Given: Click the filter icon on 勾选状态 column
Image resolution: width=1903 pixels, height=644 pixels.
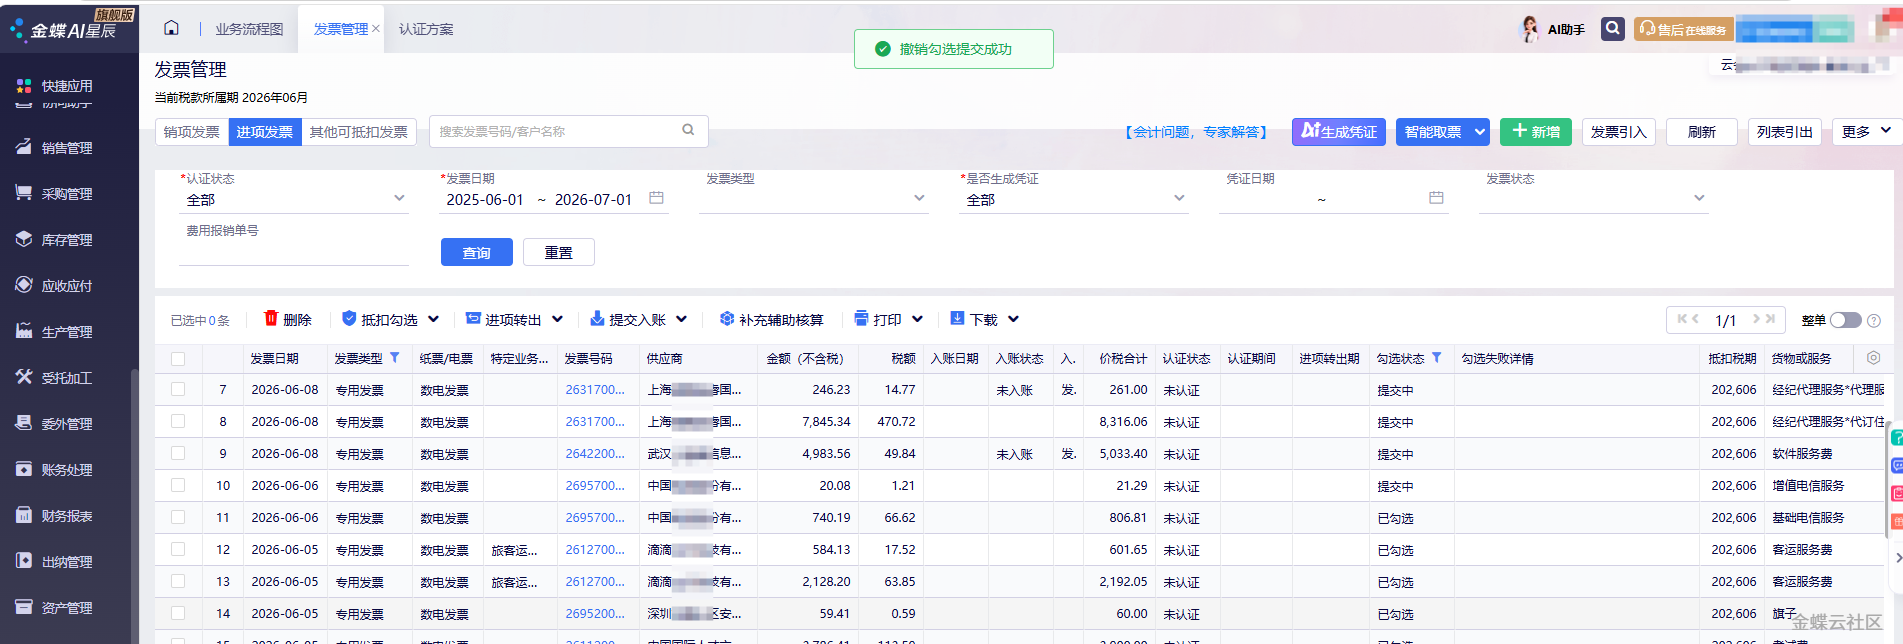Looking at the screenshot, I should point(1437,357).
